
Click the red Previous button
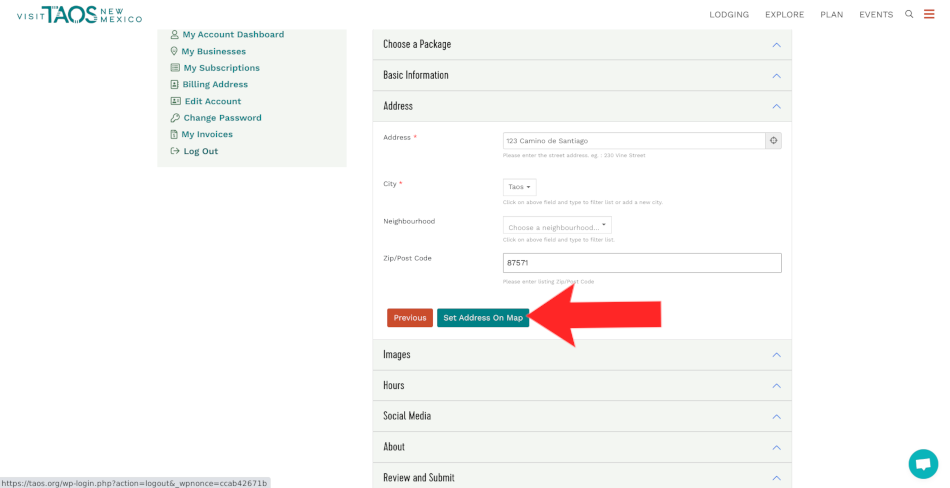[x=410, y=318]
